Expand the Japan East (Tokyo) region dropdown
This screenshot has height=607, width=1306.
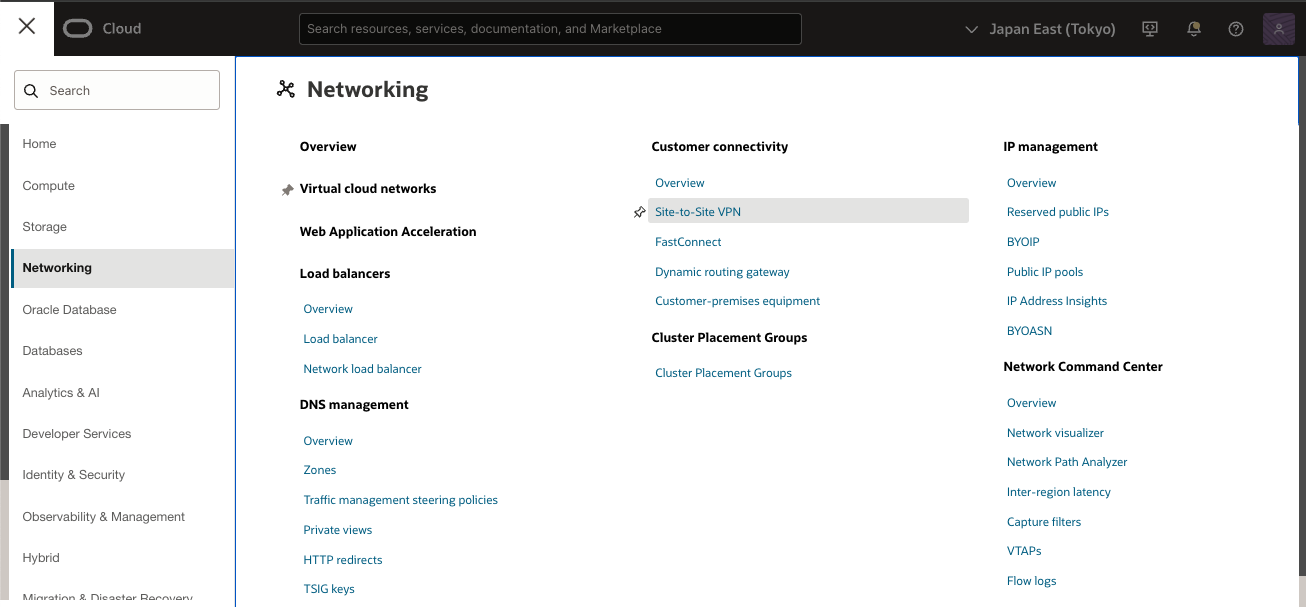1040,29
